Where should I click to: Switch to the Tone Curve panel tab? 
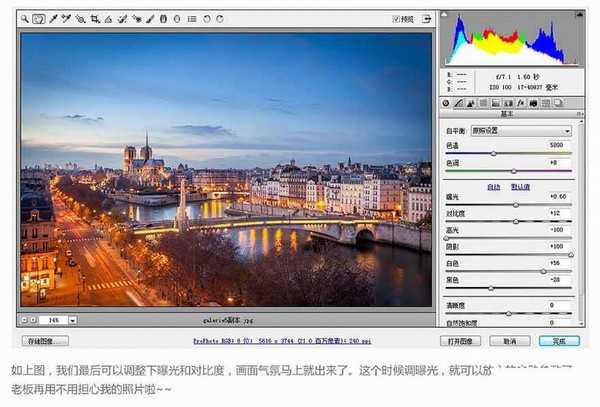(x=458, y=103)
